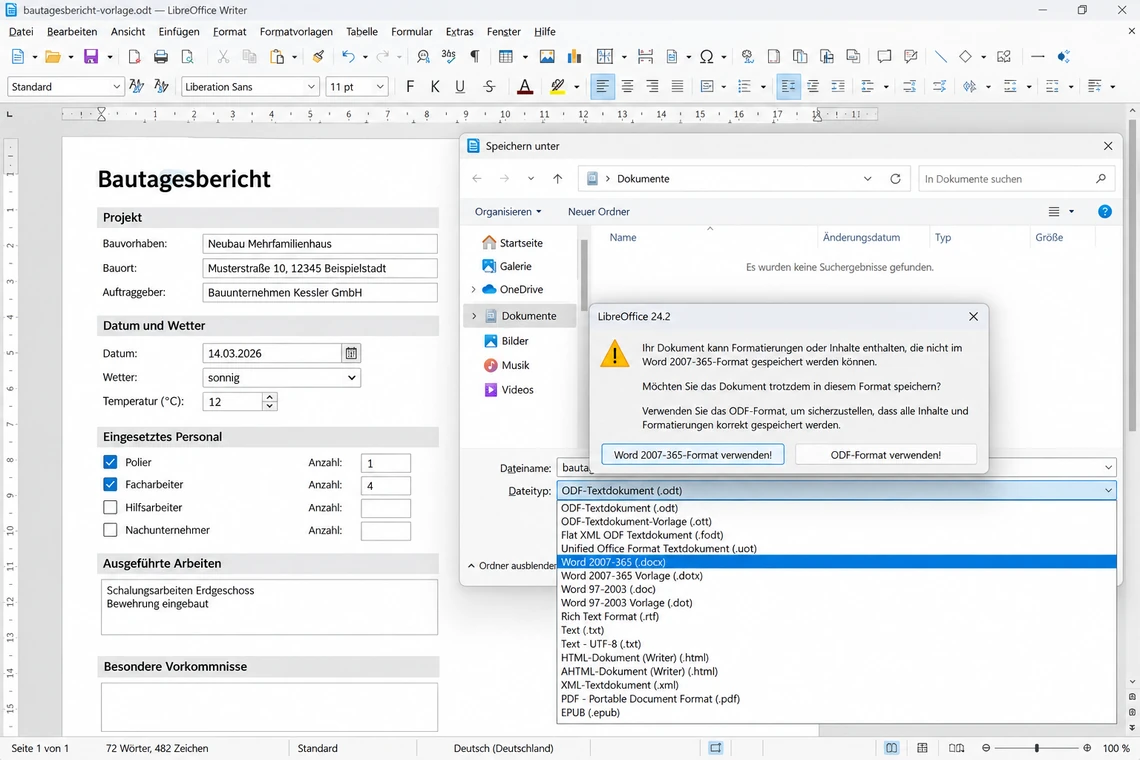The width and height of the screenshot is (1140, 760).
Task: Open the Formatvorlagen menu
Action: (296, 31)
